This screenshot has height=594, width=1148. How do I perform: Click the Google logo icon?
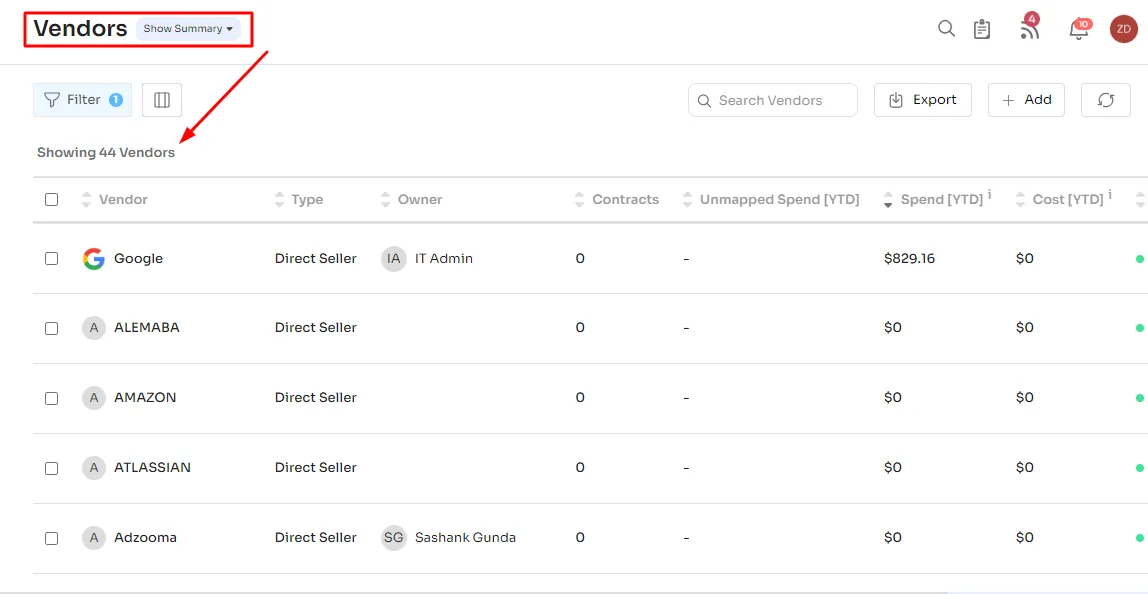[x=93, y=259]
